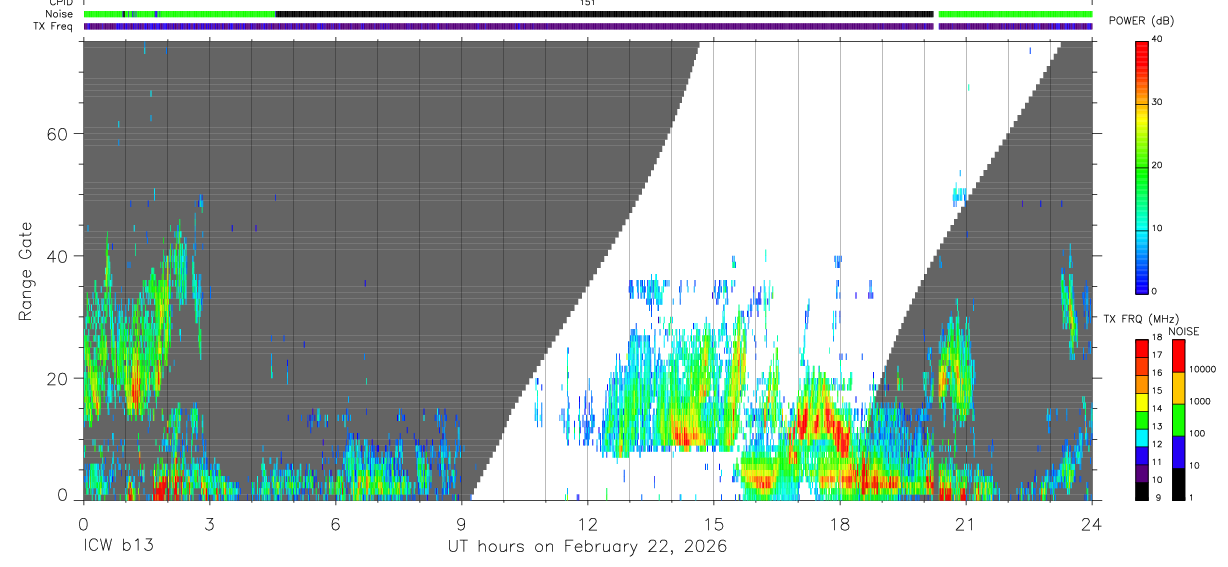This screenshot has height=567, width=1228.
Task: Click the "Noise" row label at top left
Action: pos(58,14)
